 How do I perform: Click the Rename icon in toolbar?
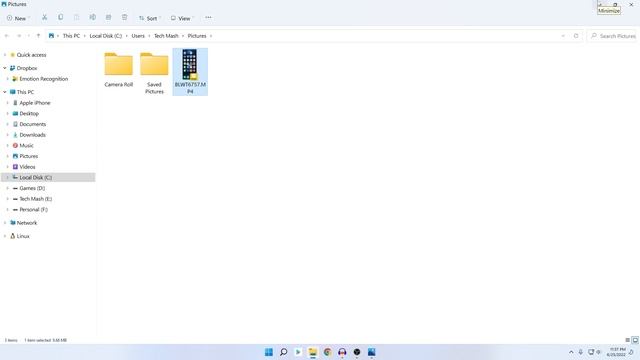(93, 18)
